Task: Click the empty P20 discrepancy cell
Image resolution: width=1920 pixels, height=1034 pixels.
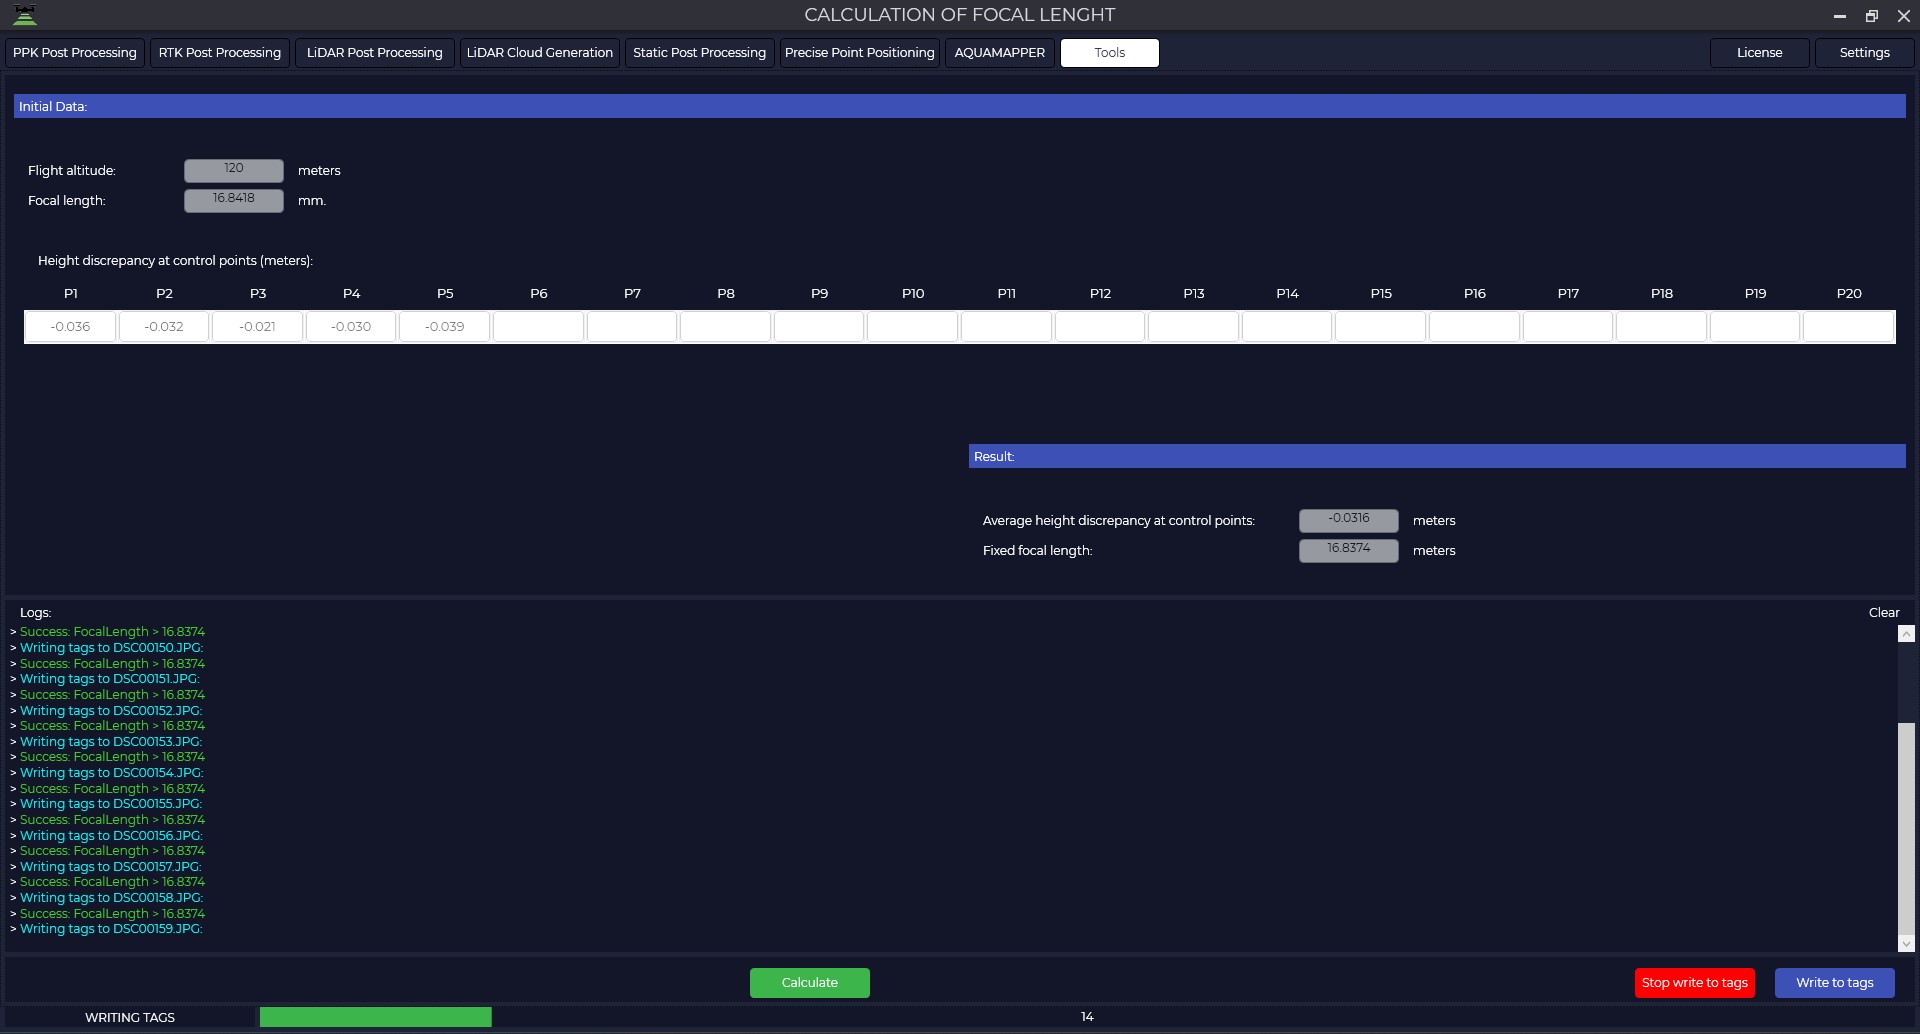Action: (1849, 327)
